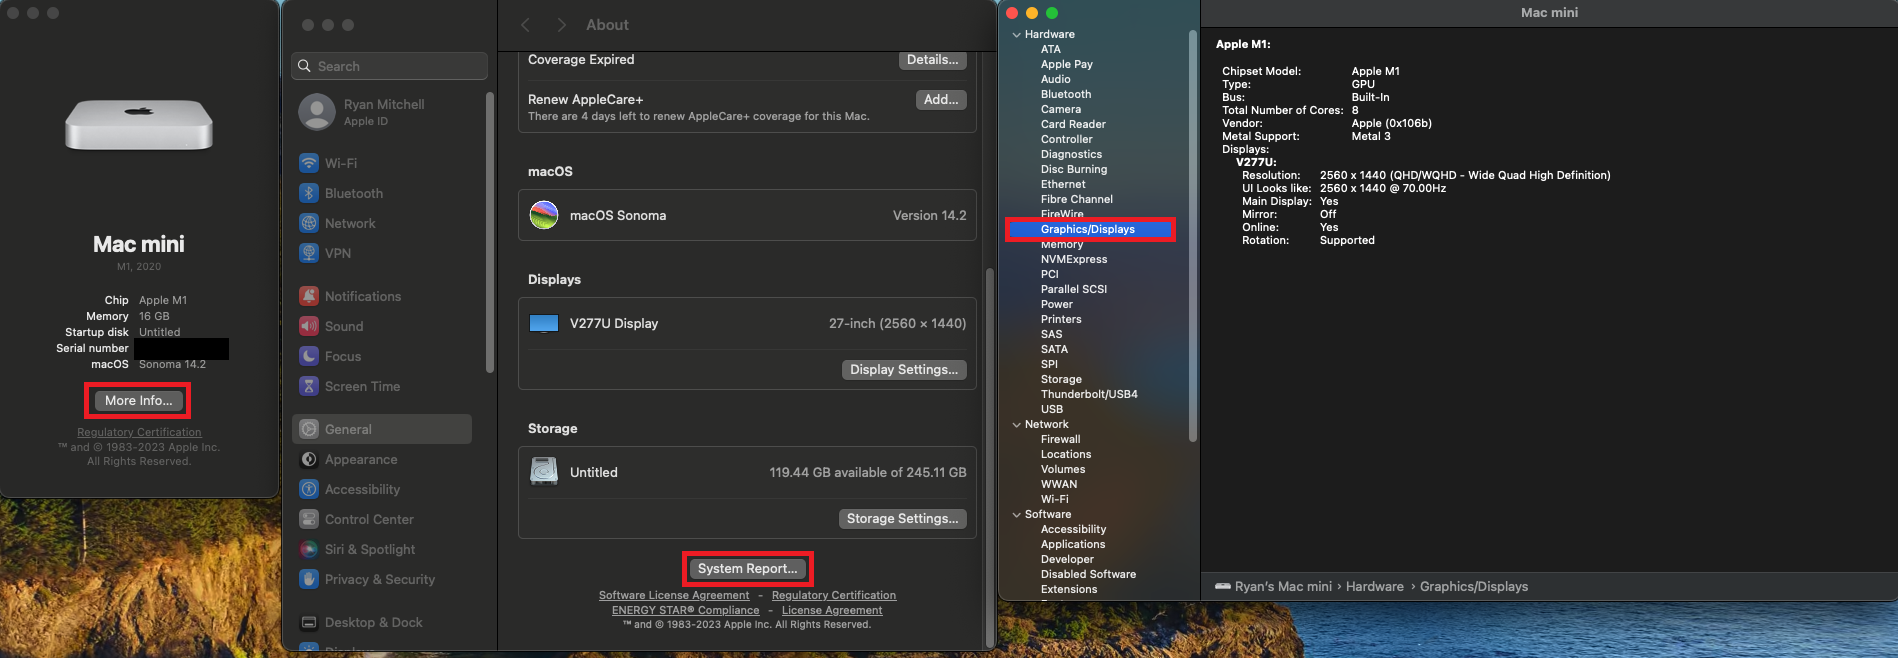Select Bluetooth in System Report sidebar
Viewport: 1898px width, 658px height.
[x=1066, y=94]
